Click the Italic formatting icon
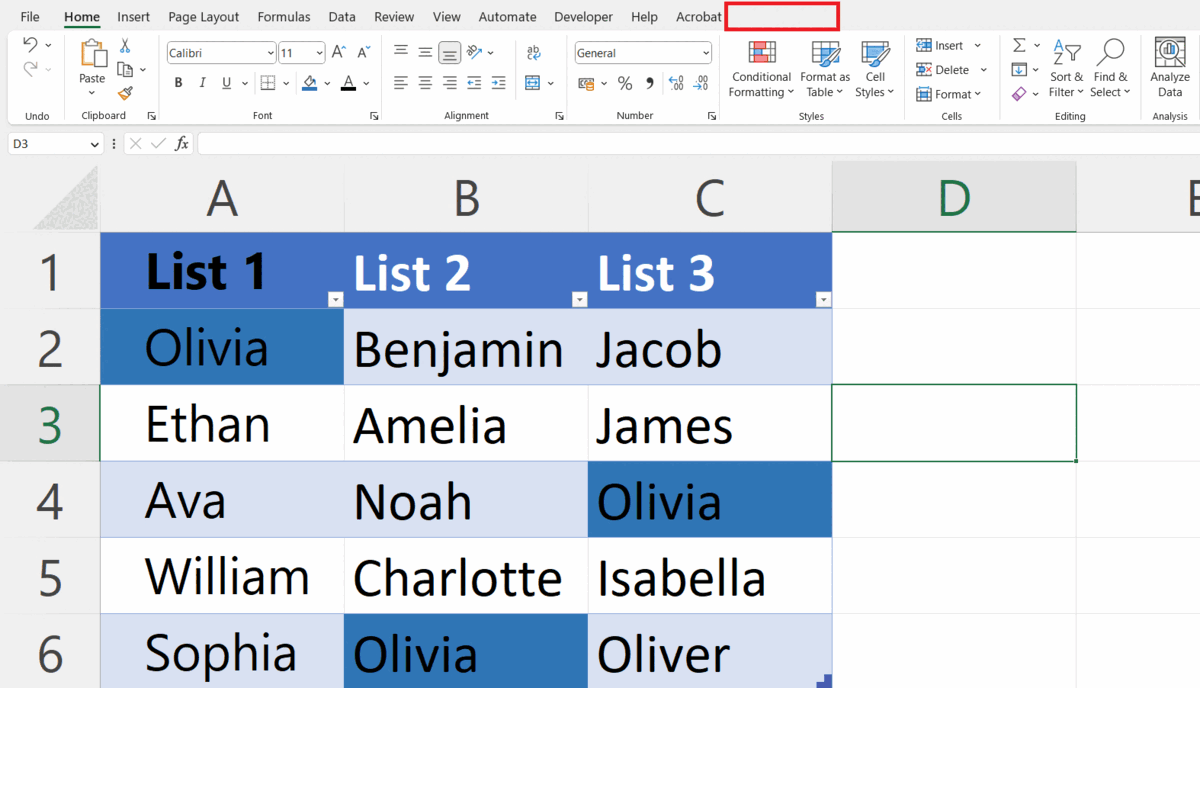 point(202,83)
